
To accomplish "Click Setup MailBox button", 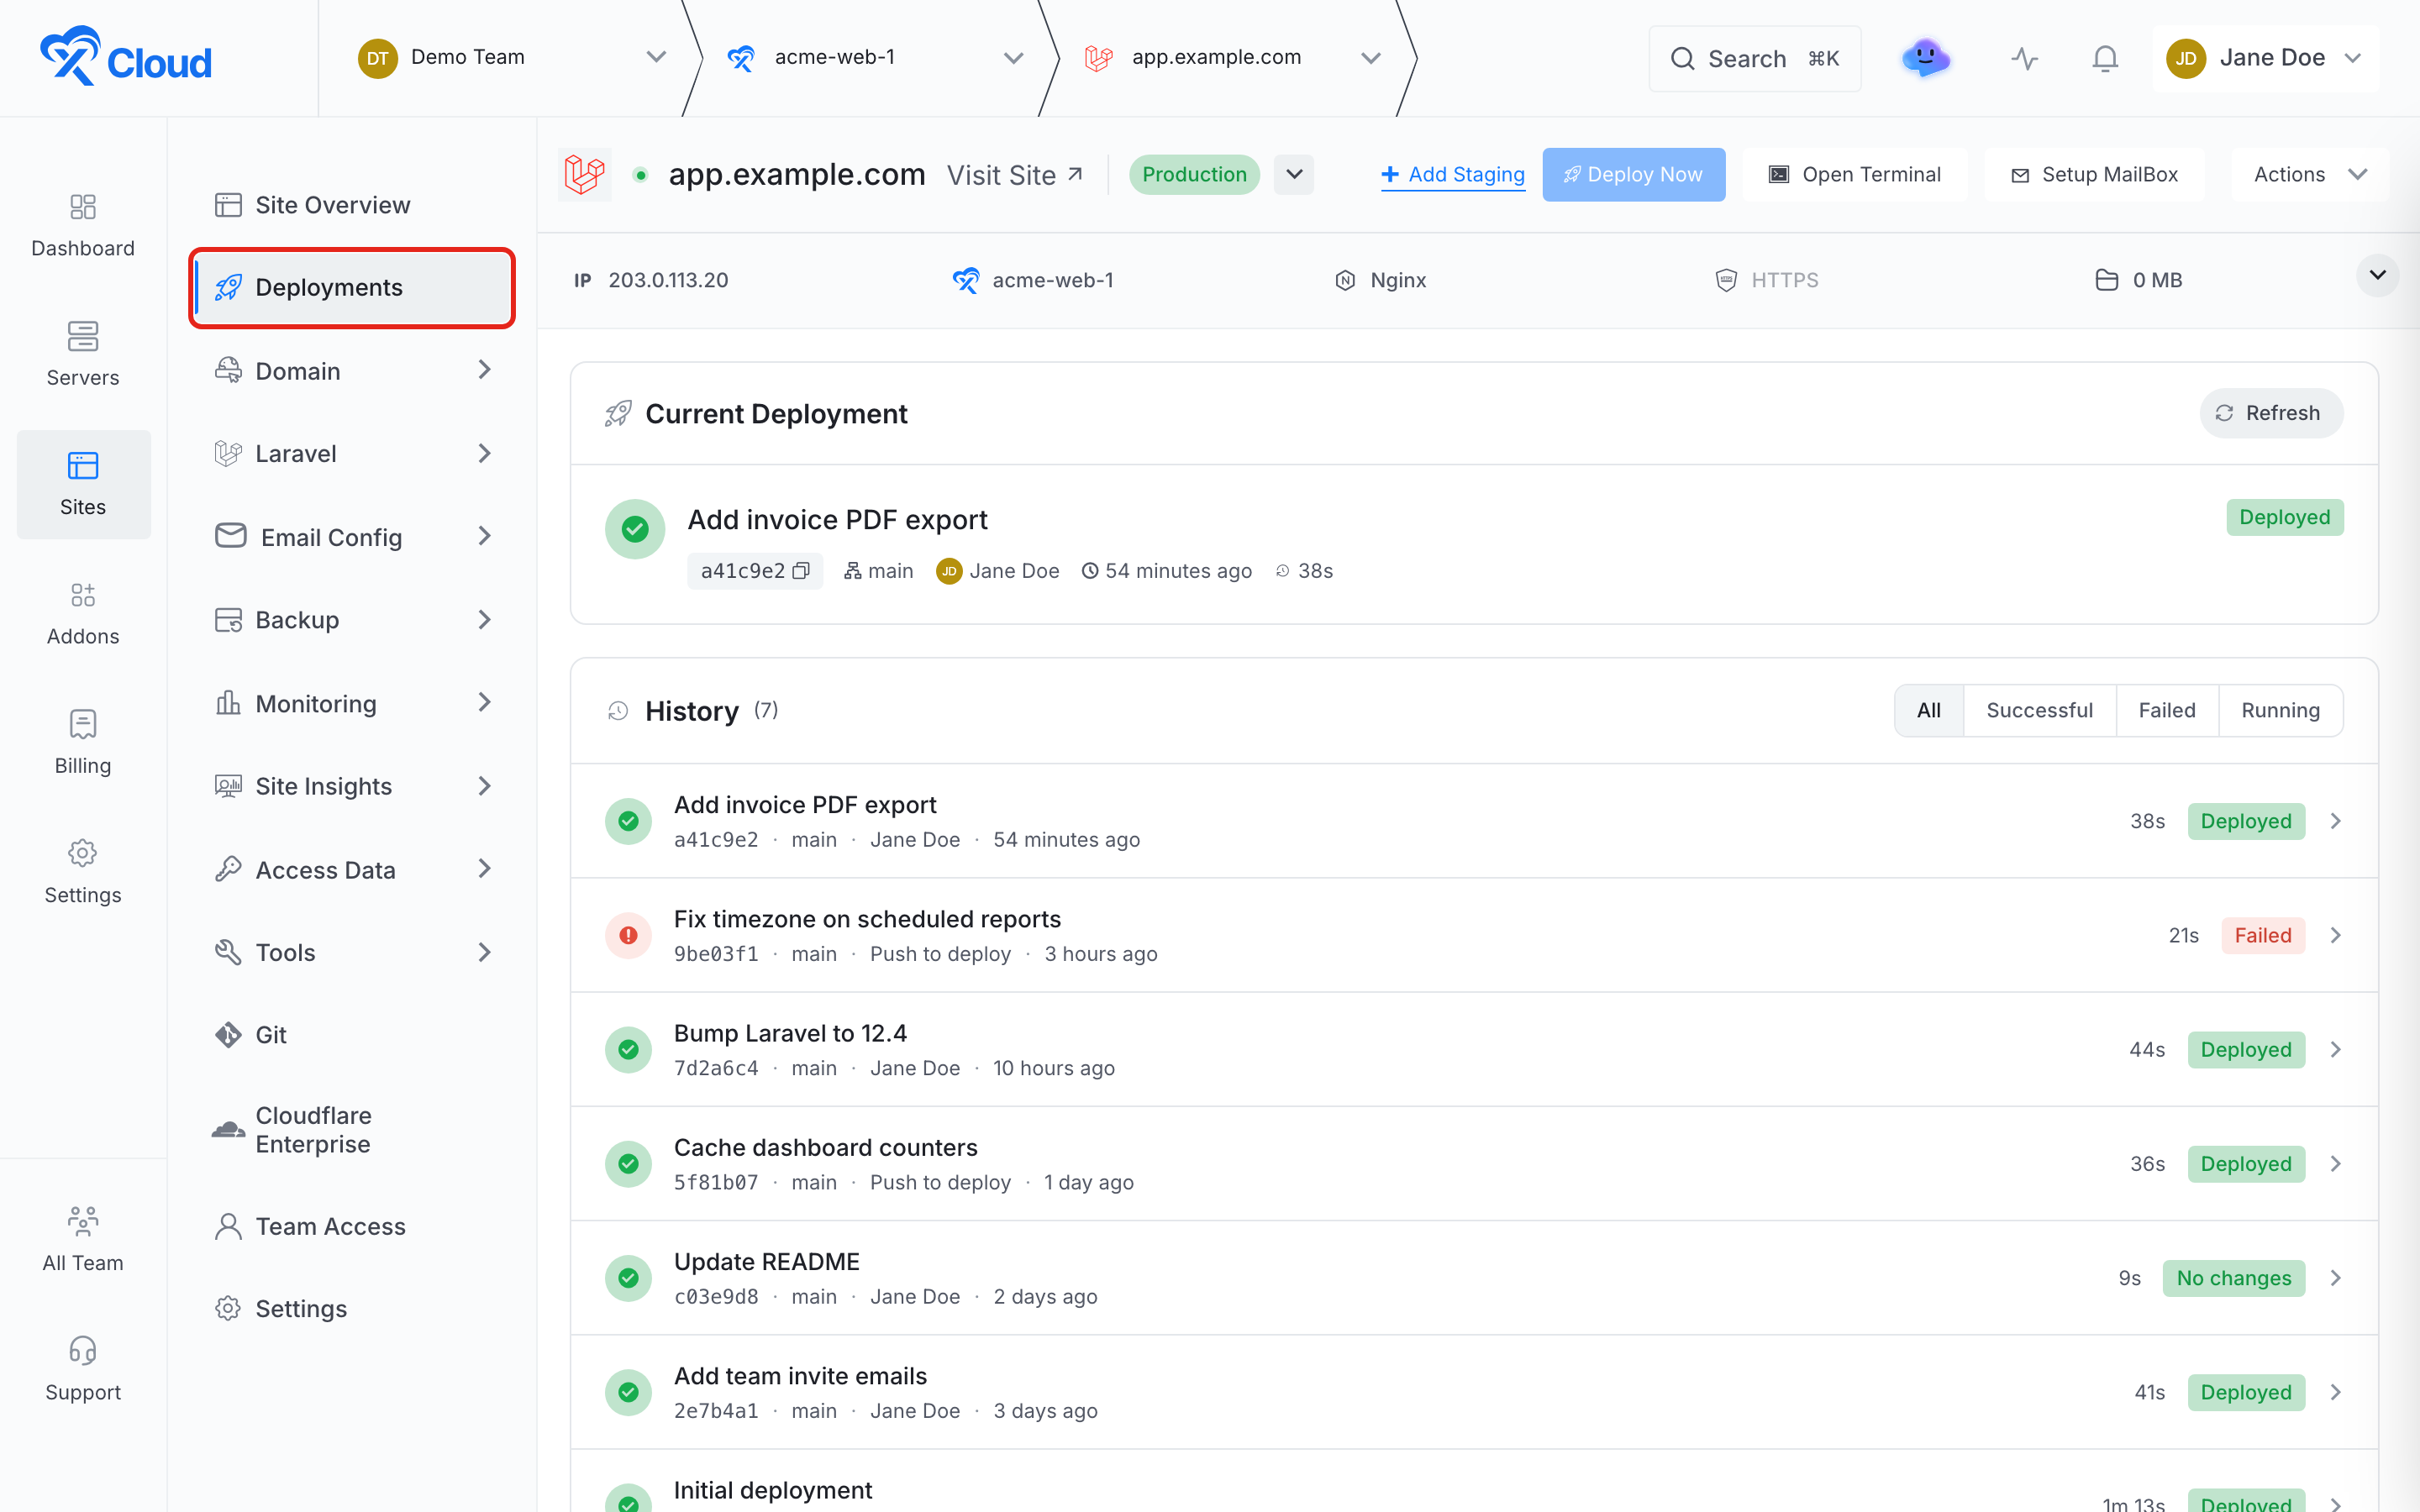I will (x=2094, y=174).
